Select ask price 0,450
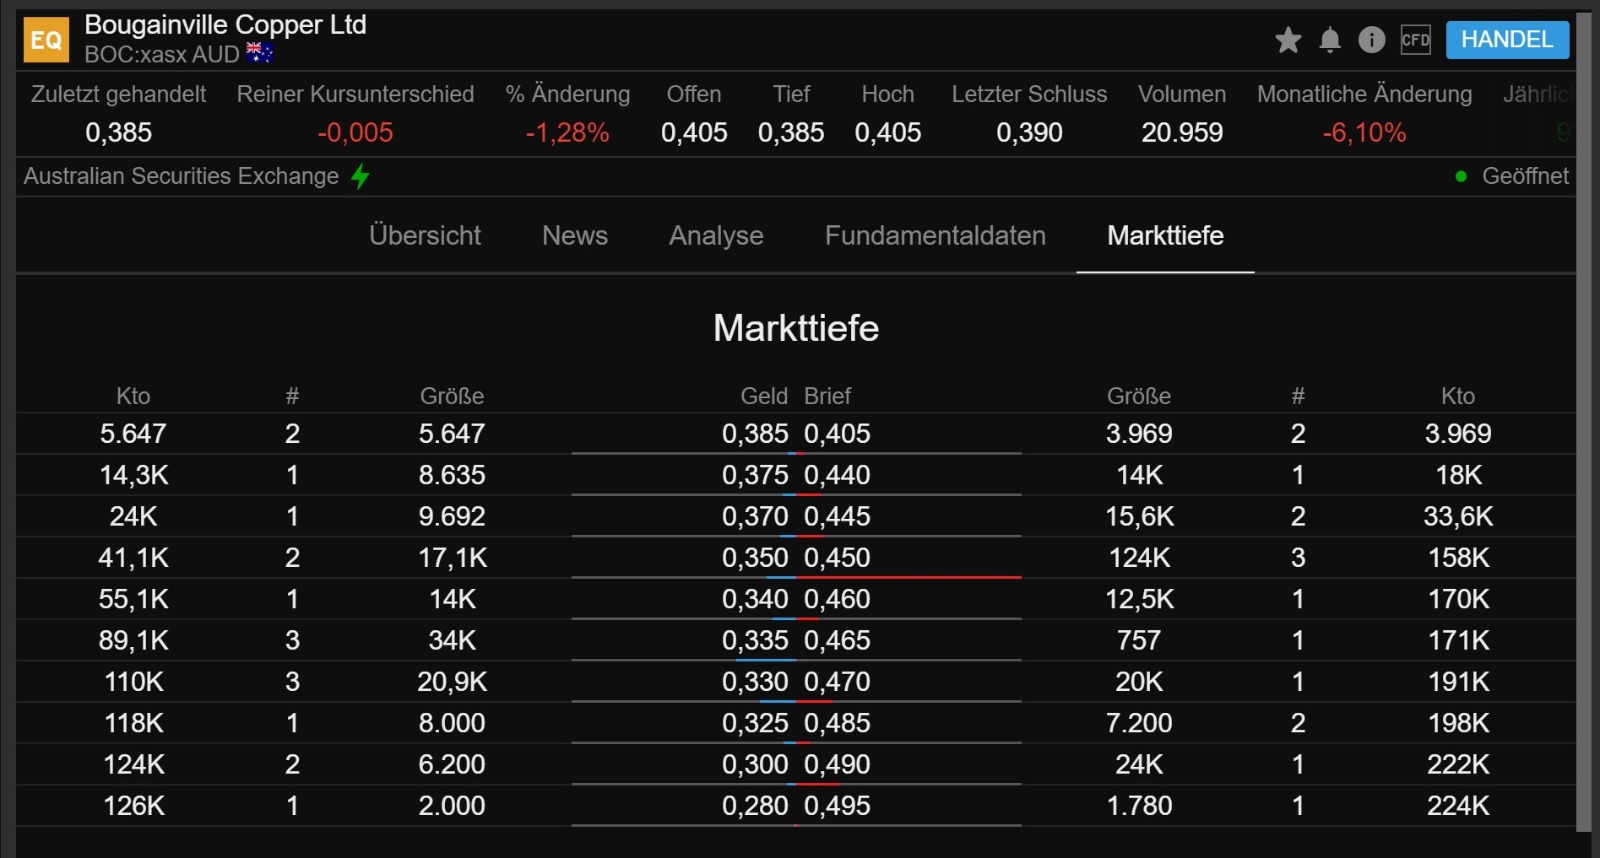Image resolution: width=1600 pixels, height=858 pixels. 837,558
